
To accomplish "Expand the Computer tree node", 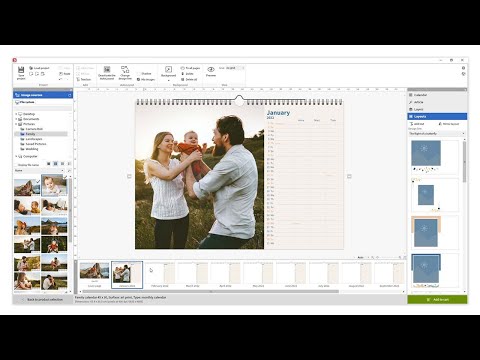I will (16, 156).
